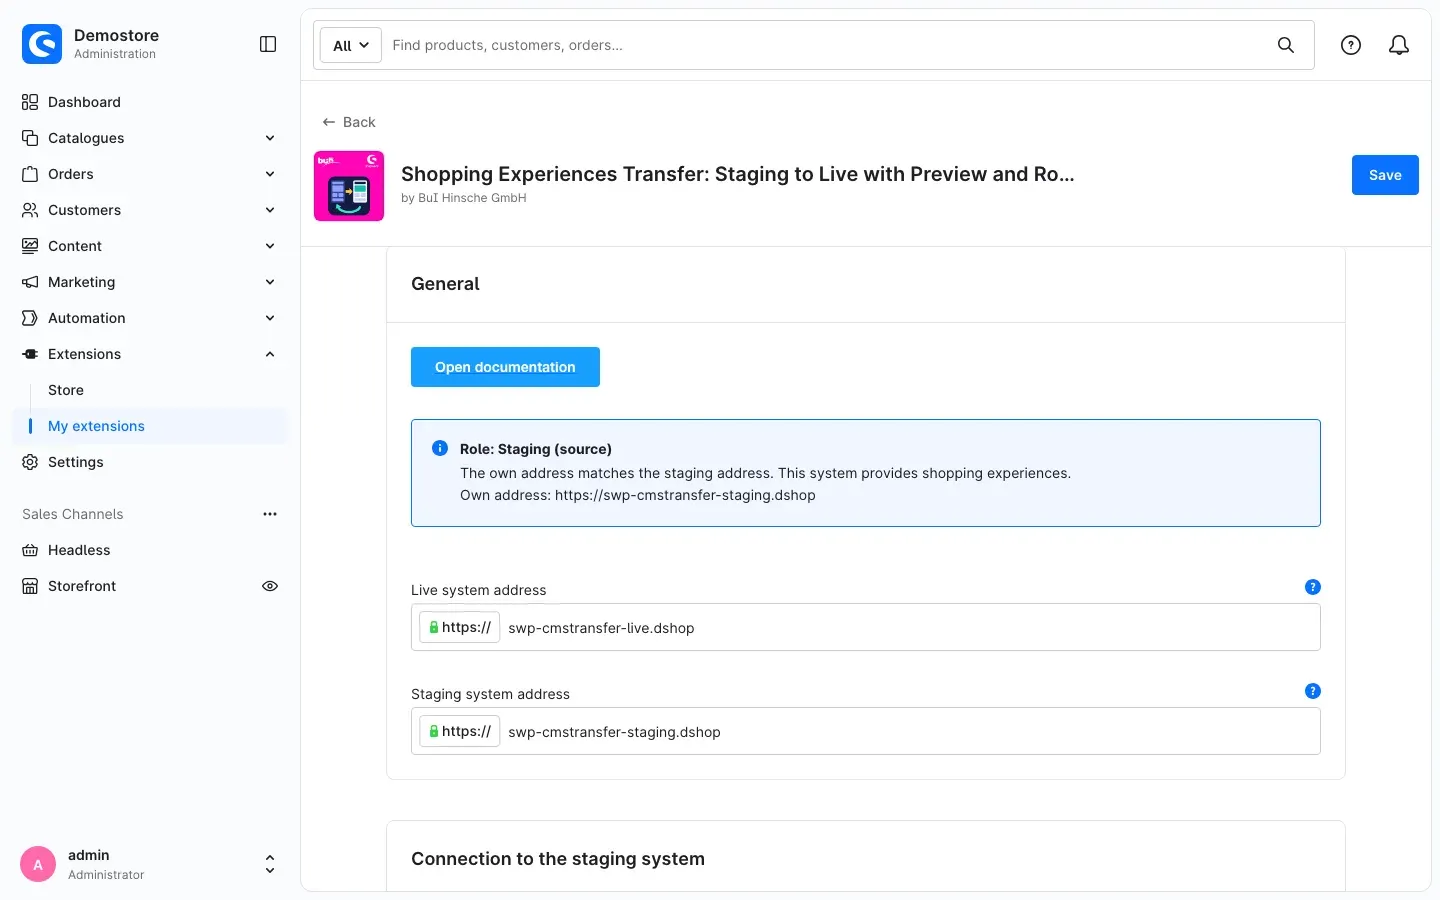Click the Shopware logo icon
1440x900 pixels.
(42, 44)
